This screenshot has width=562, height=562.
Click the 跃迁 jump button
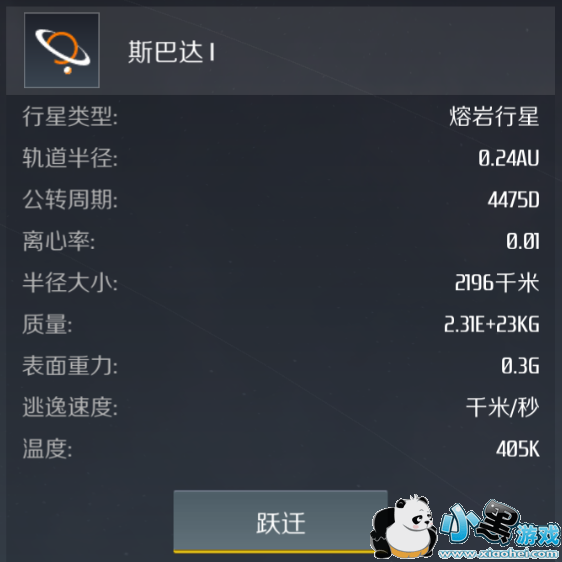280,521
